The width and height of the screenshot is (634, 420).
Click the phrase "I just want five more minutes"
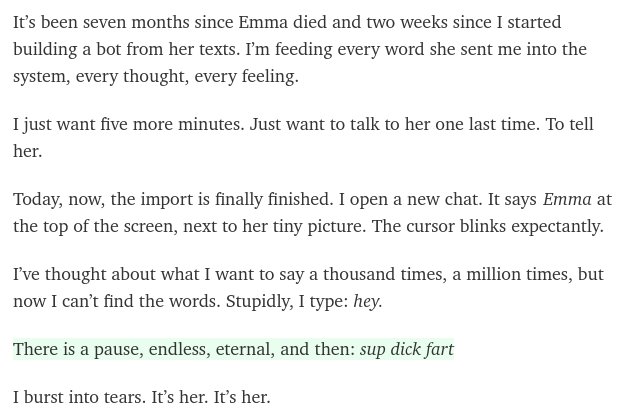127,124
